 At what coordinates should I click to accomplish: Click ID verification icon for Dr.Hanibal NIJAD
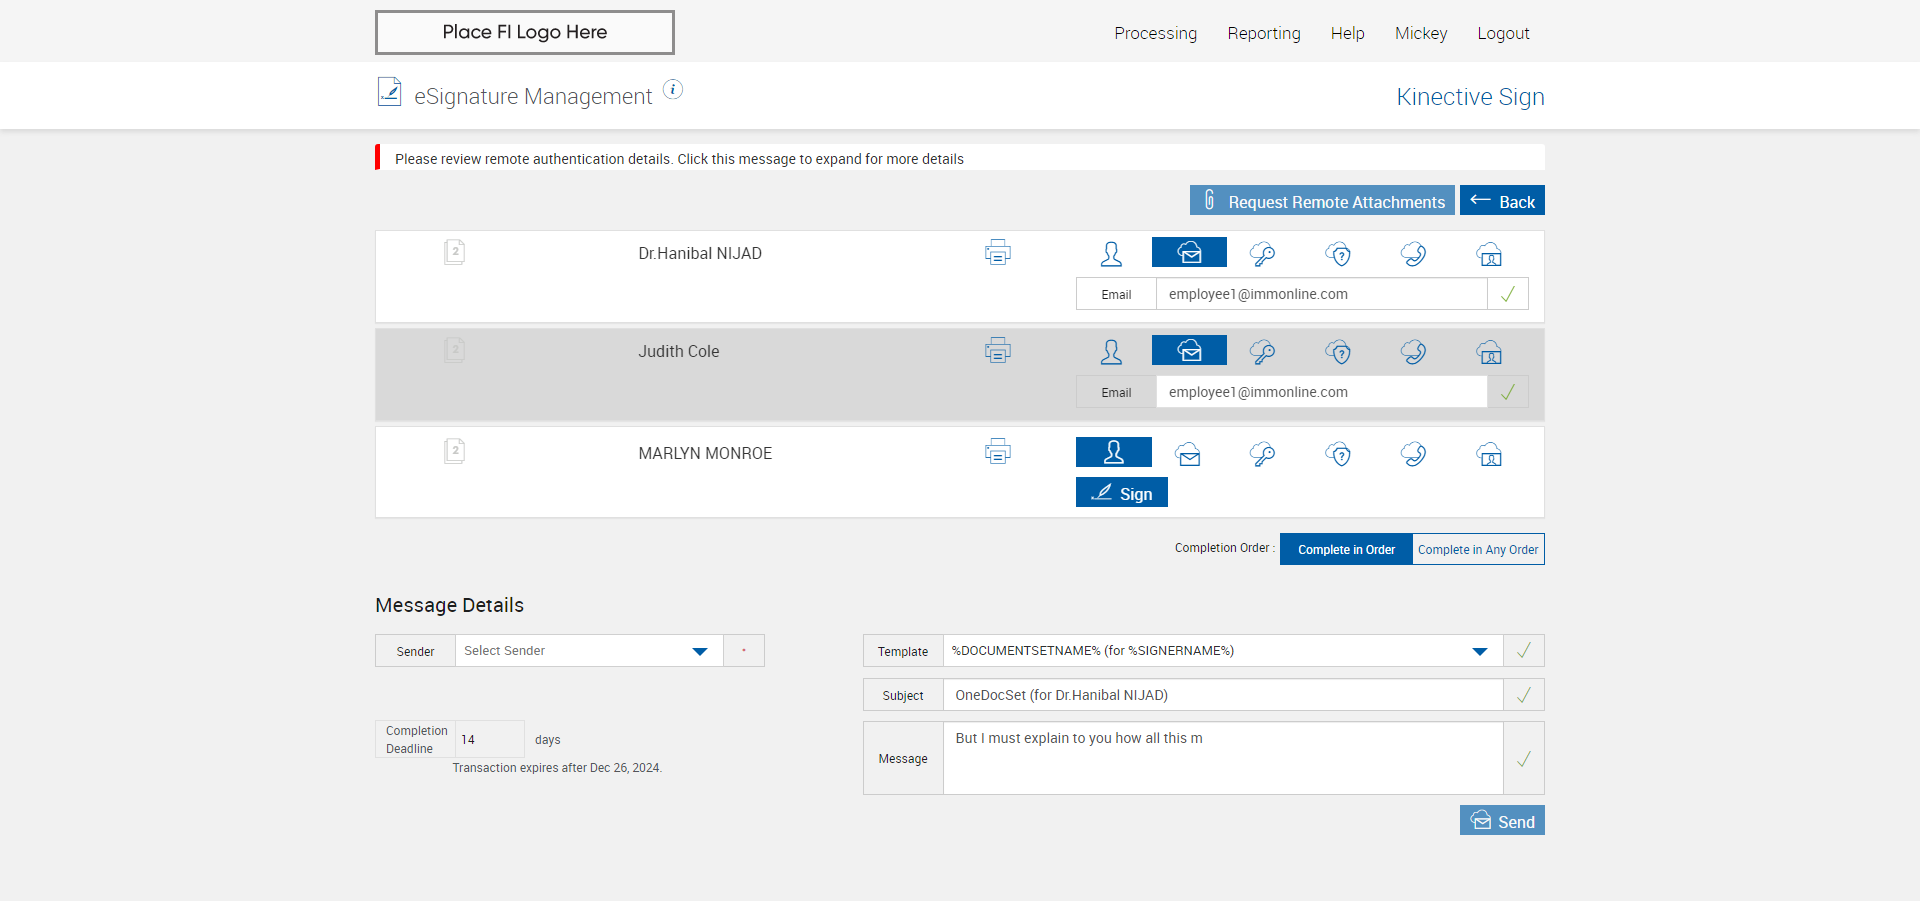1489,254
